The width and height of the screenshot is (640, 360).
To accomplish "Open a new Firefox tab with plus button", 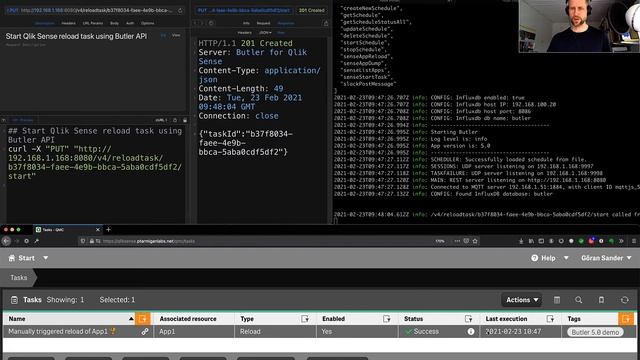I will click(x=108, y=229).
